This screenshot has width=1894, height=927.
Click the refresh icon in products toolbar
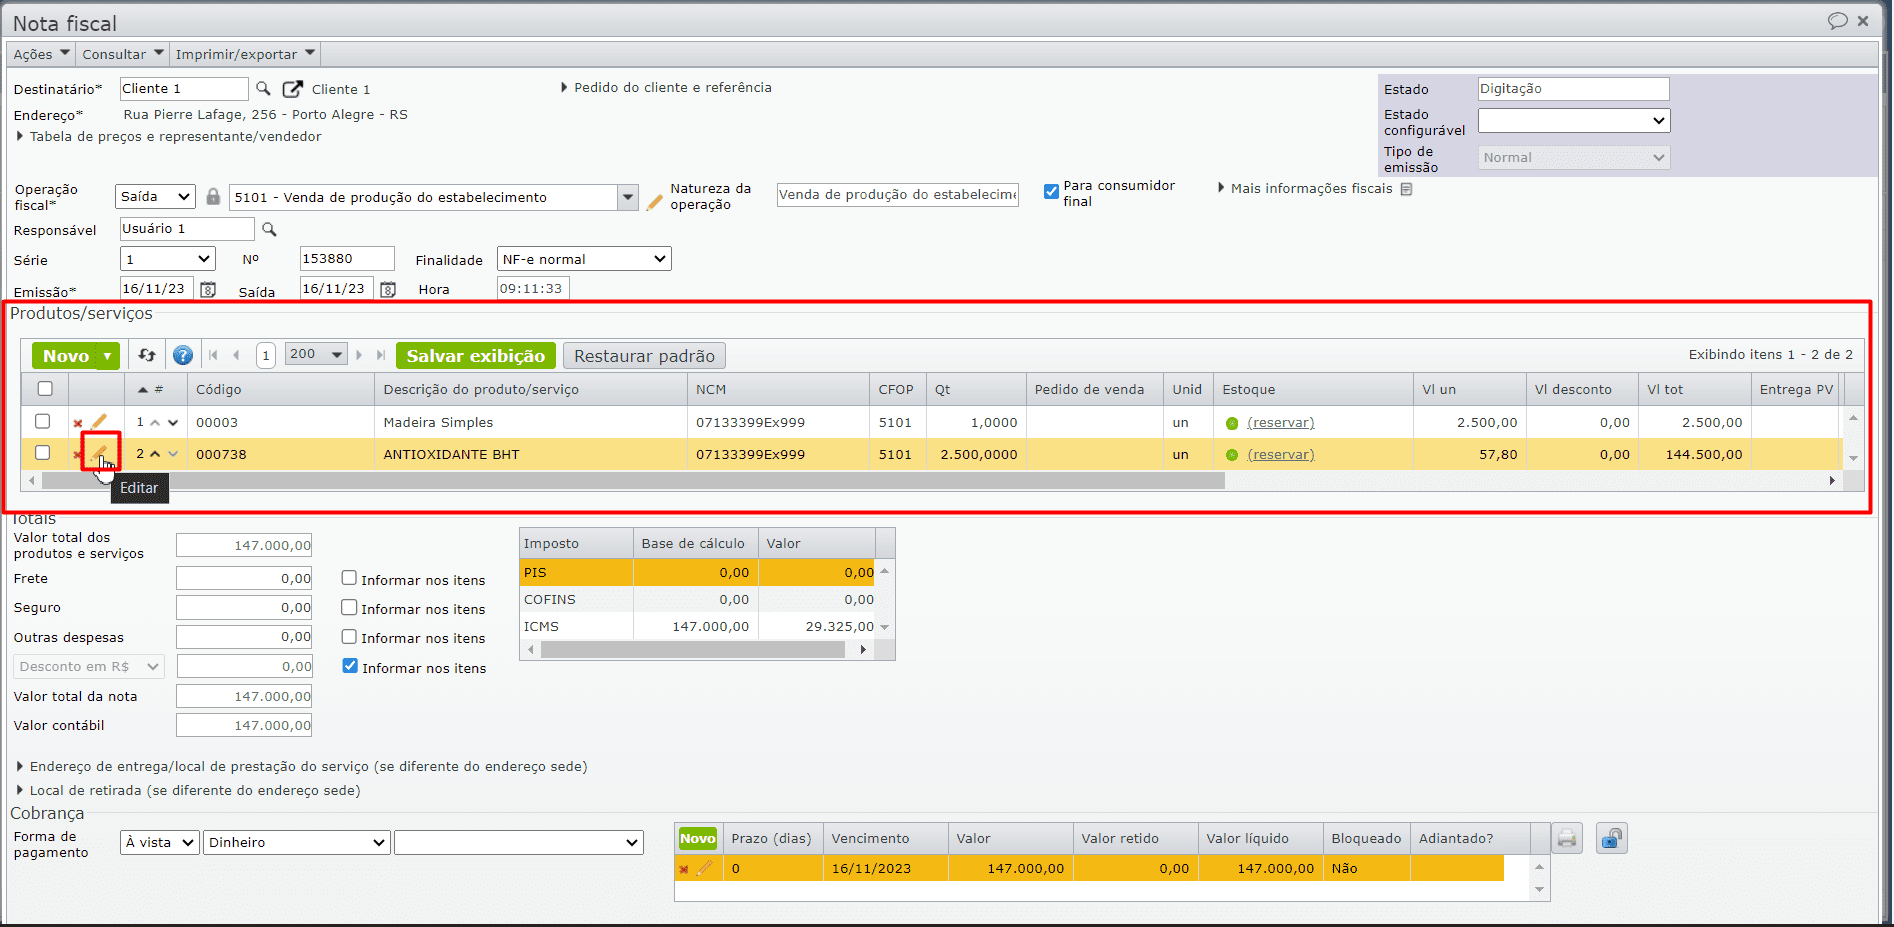147,355
